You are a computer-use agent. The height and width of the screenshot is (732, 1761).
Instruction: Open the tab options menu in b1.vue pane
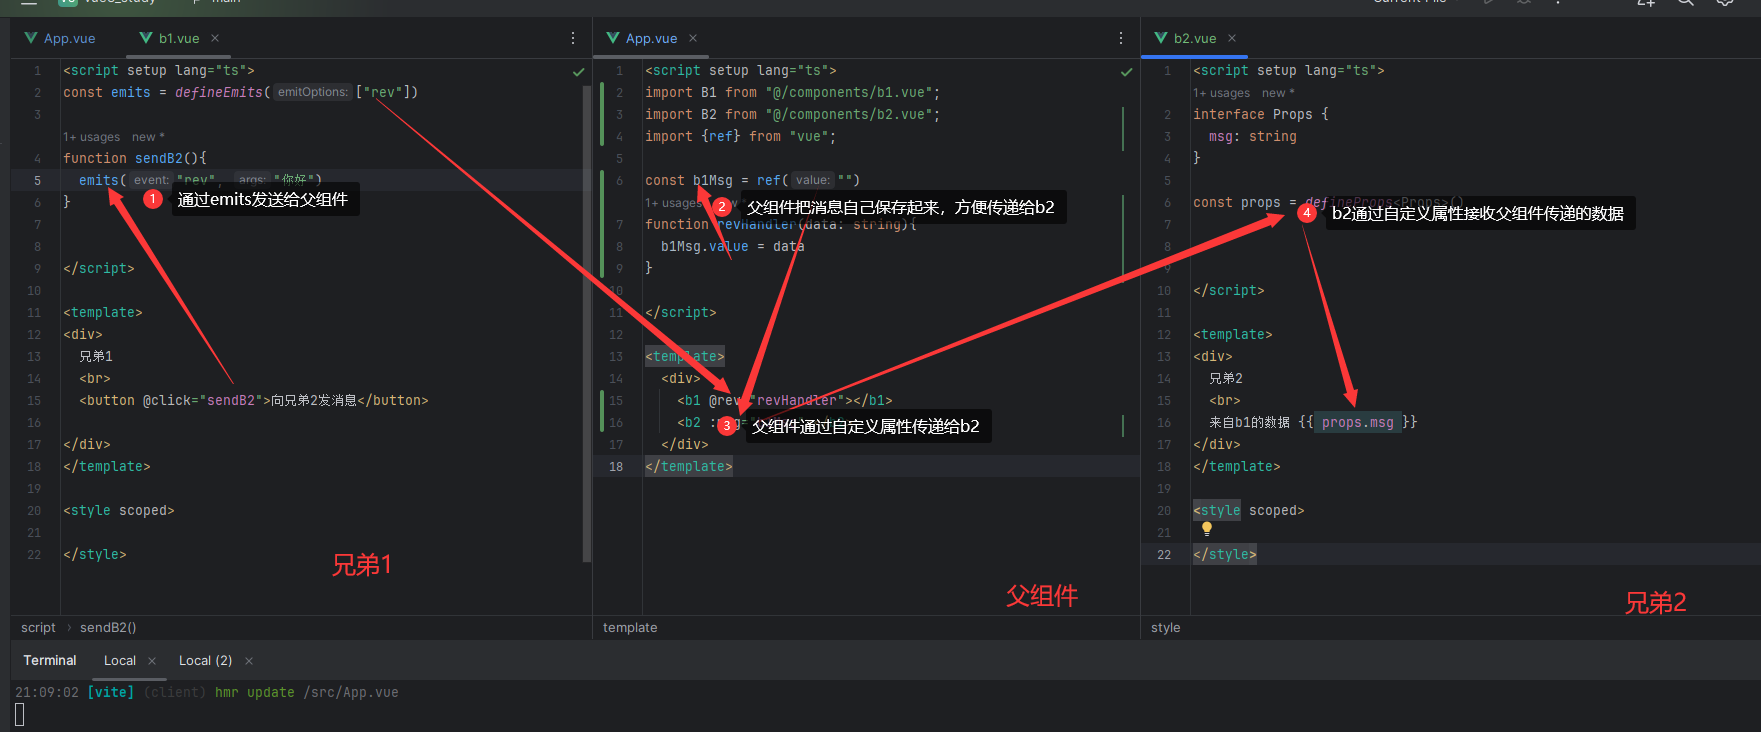point(573,38)
